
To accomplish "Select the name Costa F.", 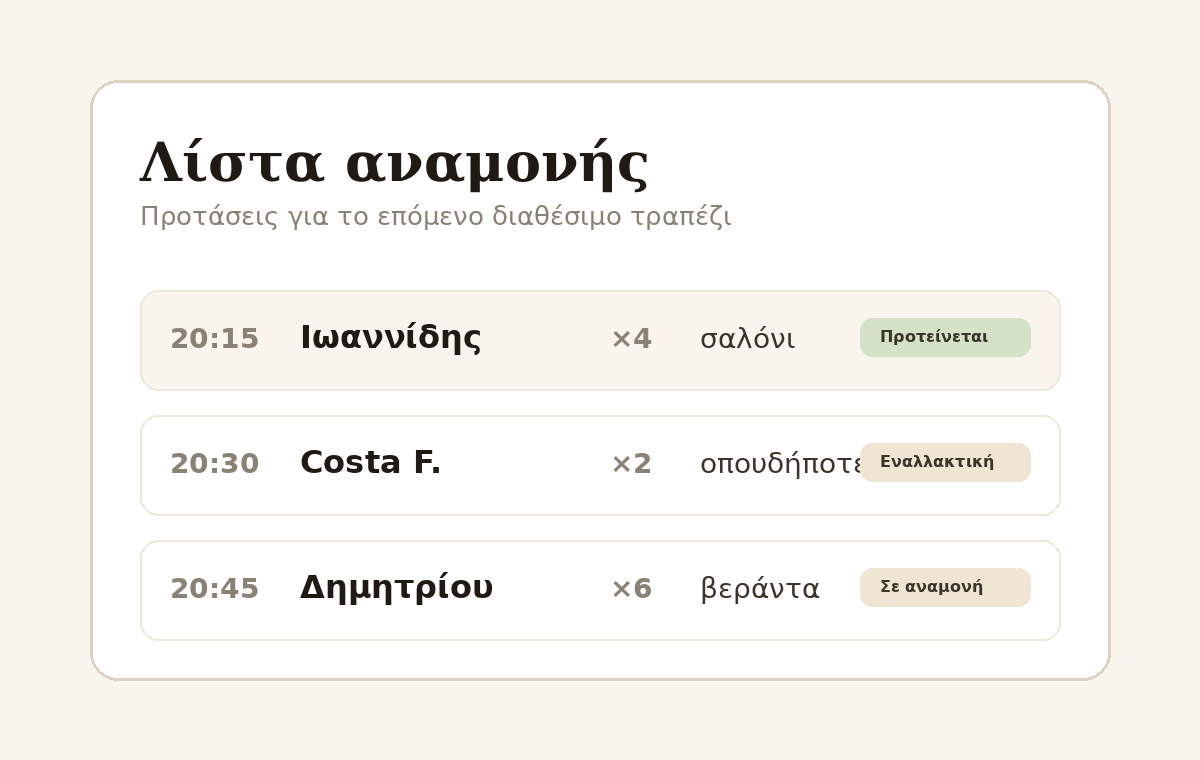I will pyautogui.click(x=371, y=463).
